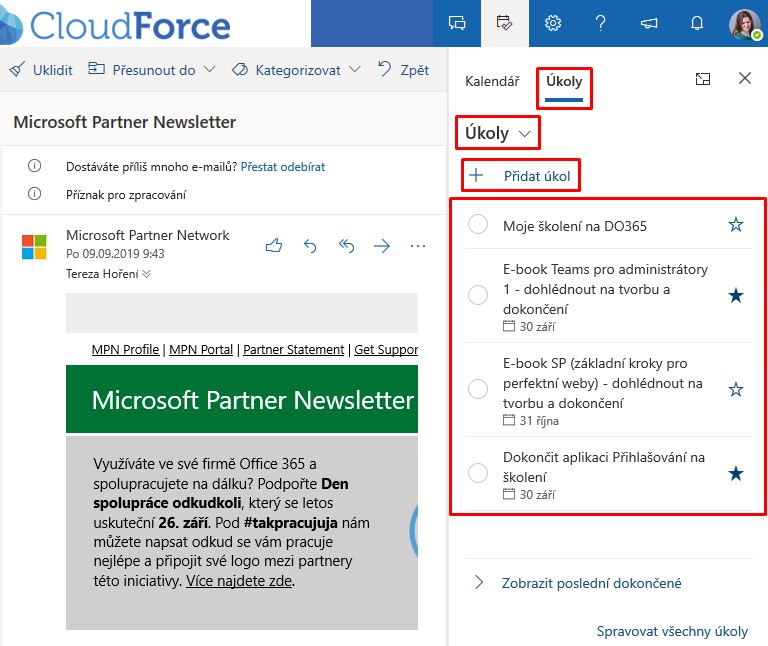Reply to email using reply arrow icon
This screenshot has height=646, width=768.
click(x=310, y=246)
